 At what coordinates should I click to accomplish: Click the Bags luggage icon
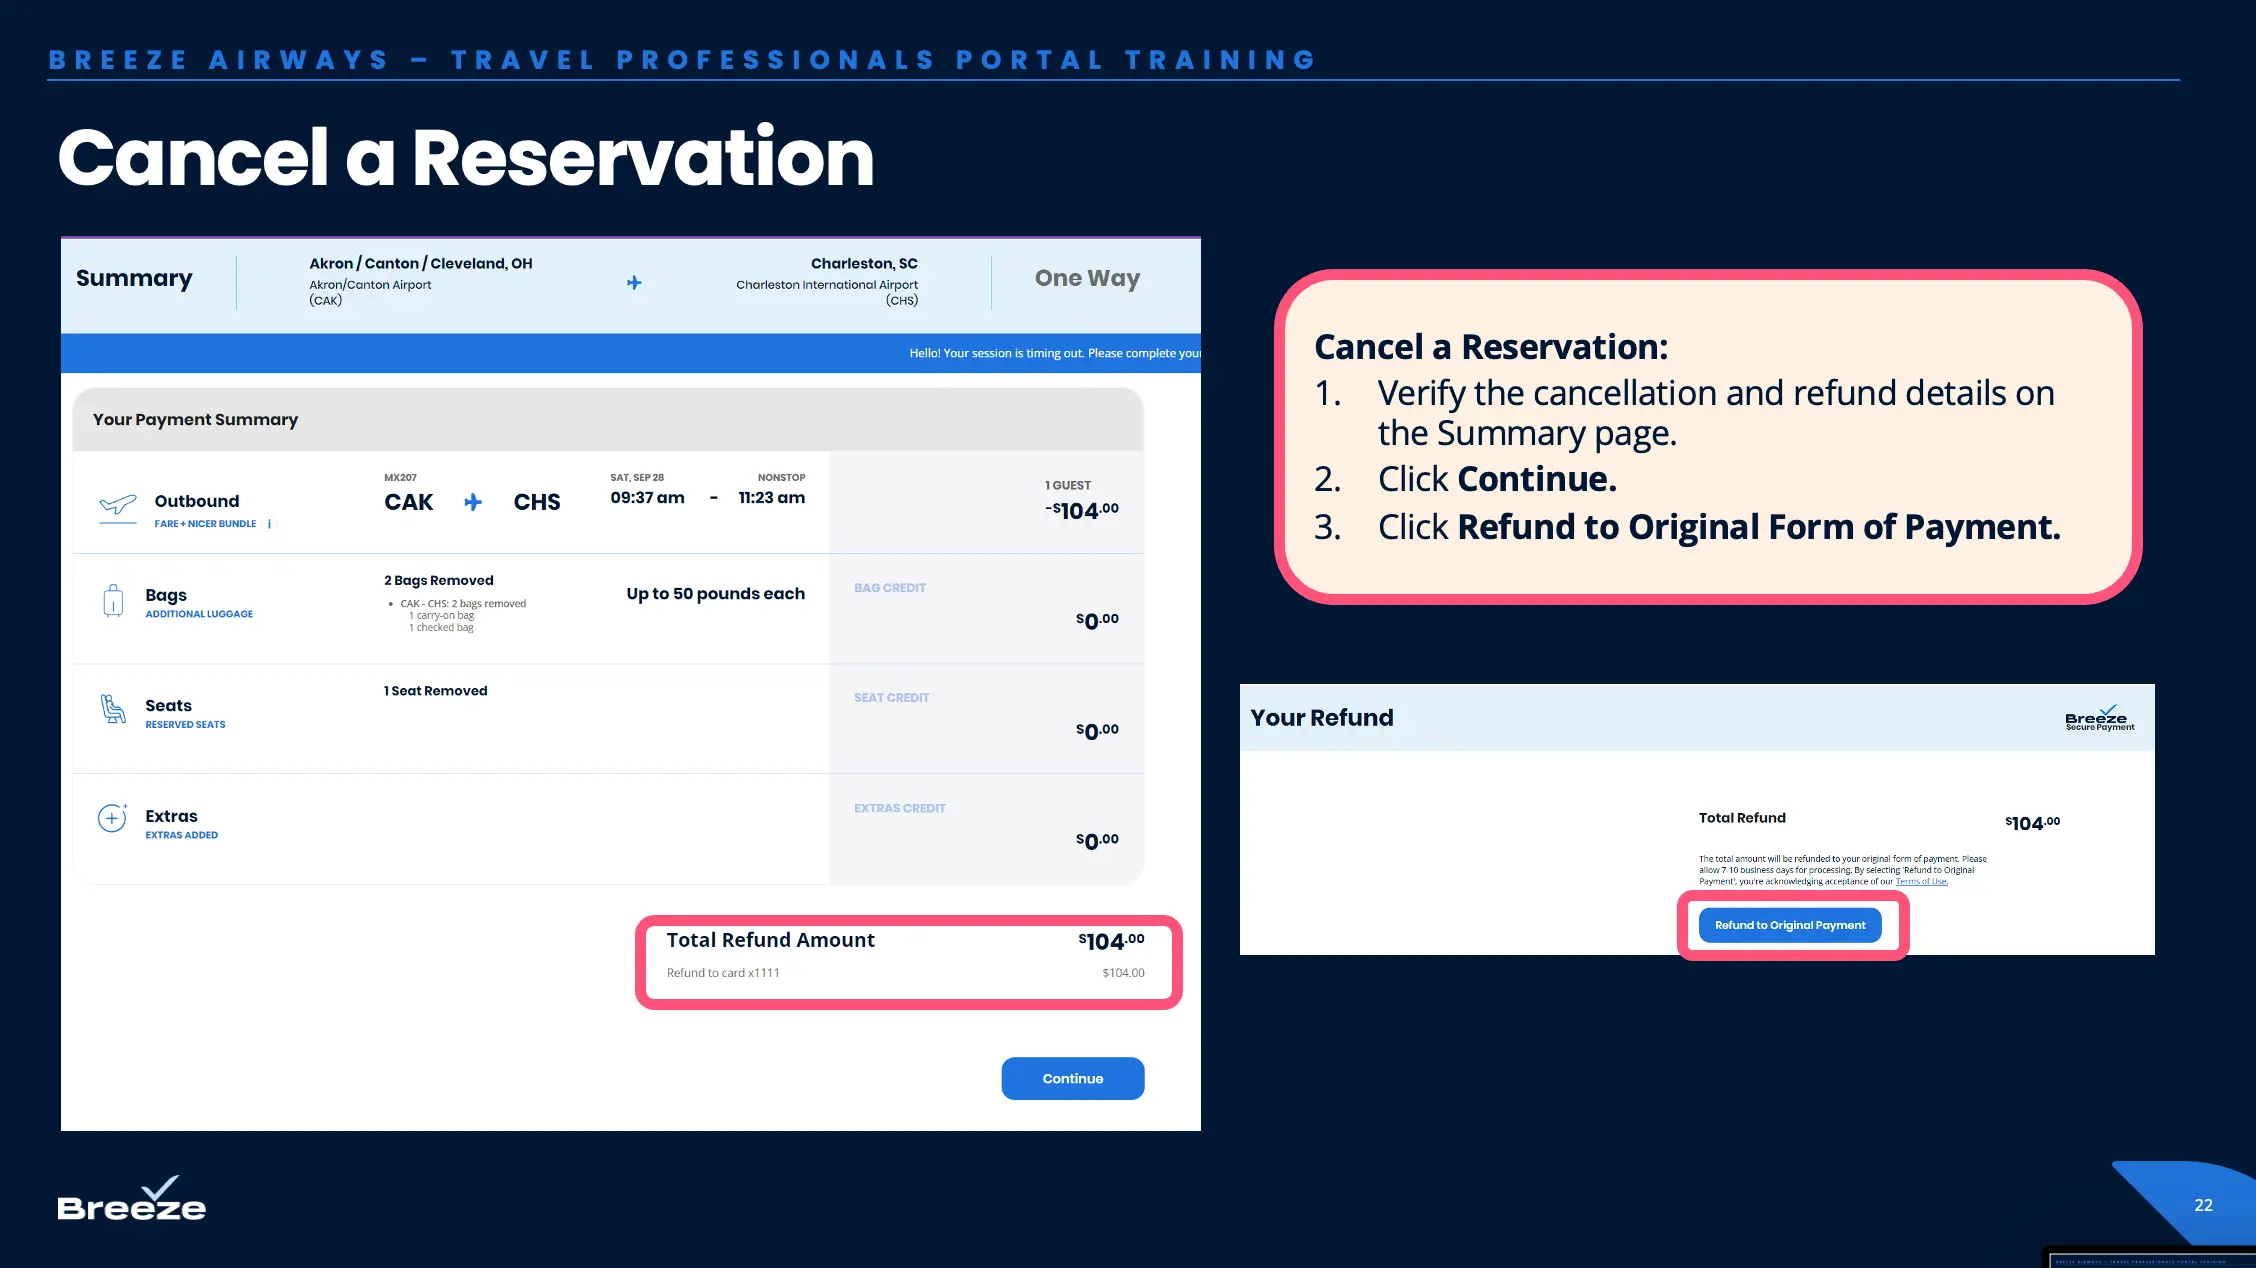pyautogui.click(x=113, y=601)
